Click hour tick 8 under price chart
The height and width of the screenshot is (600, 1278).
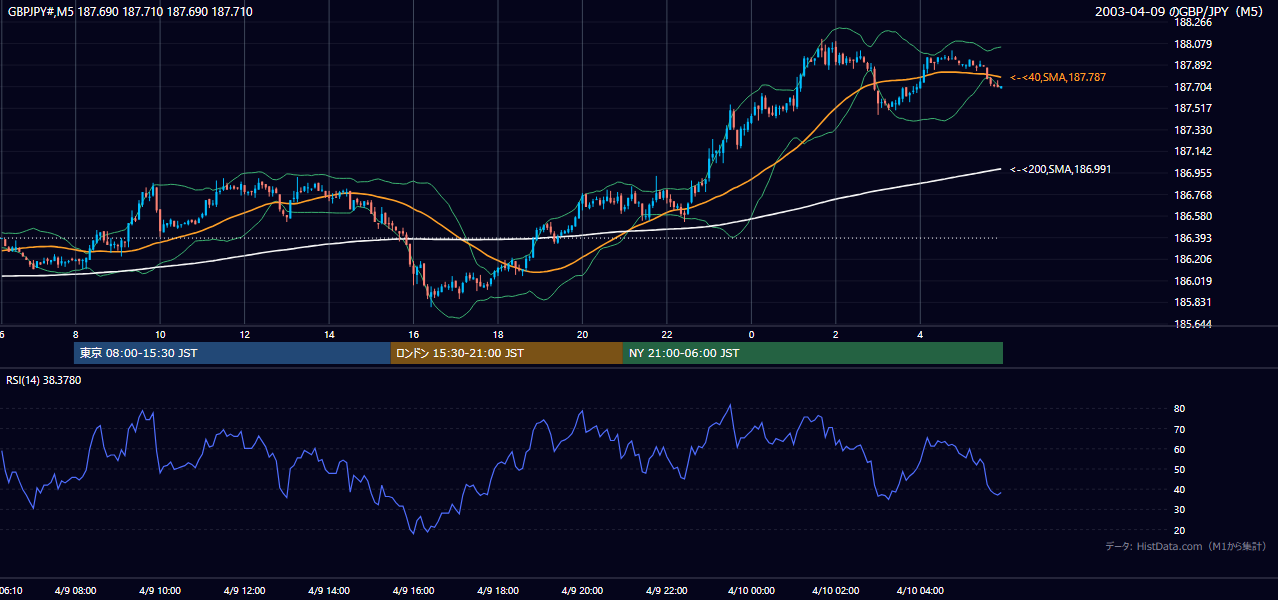click(75, 335)
